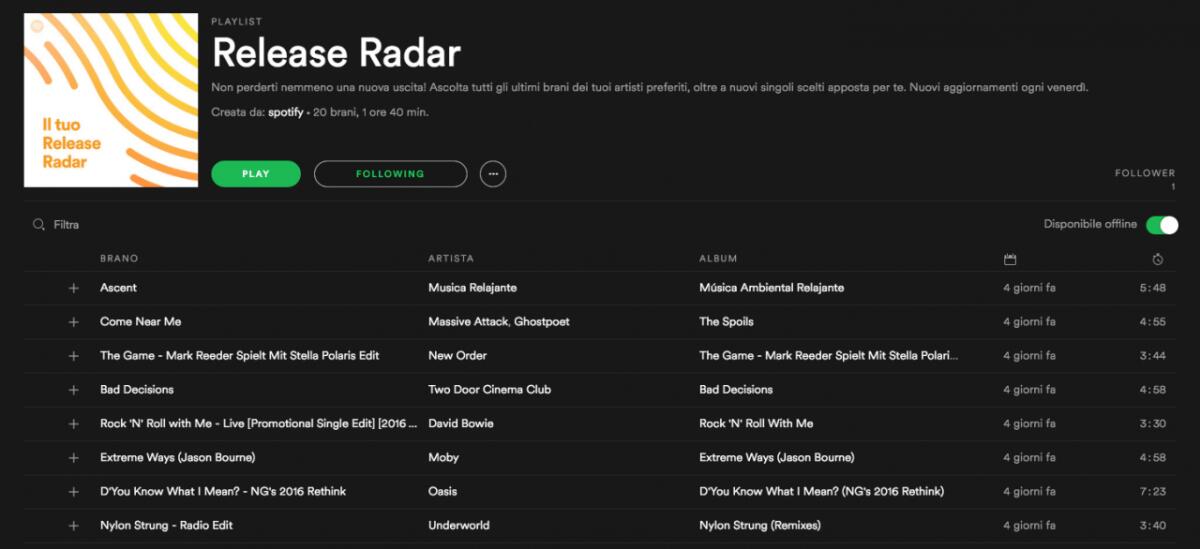Open the three-dots more options button

(492, 174)
